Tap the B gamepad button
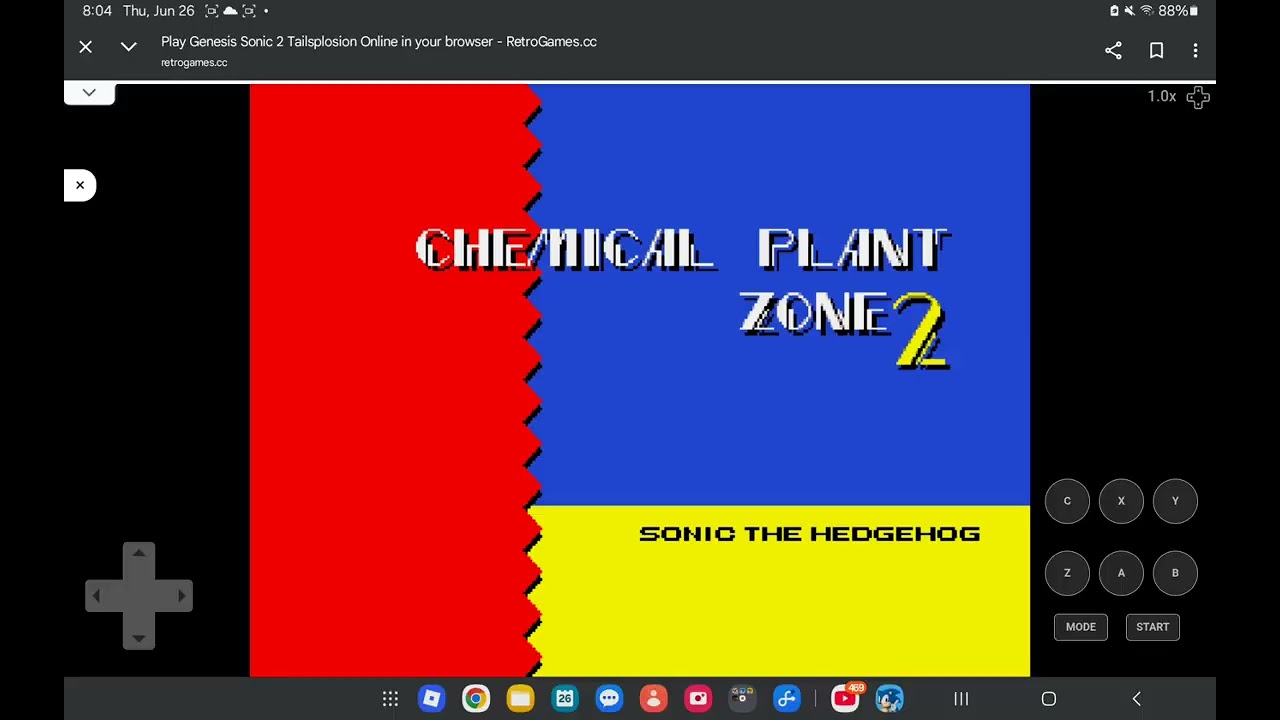Viewport: 1280px width, 720px height. (x=1175, y=573)
